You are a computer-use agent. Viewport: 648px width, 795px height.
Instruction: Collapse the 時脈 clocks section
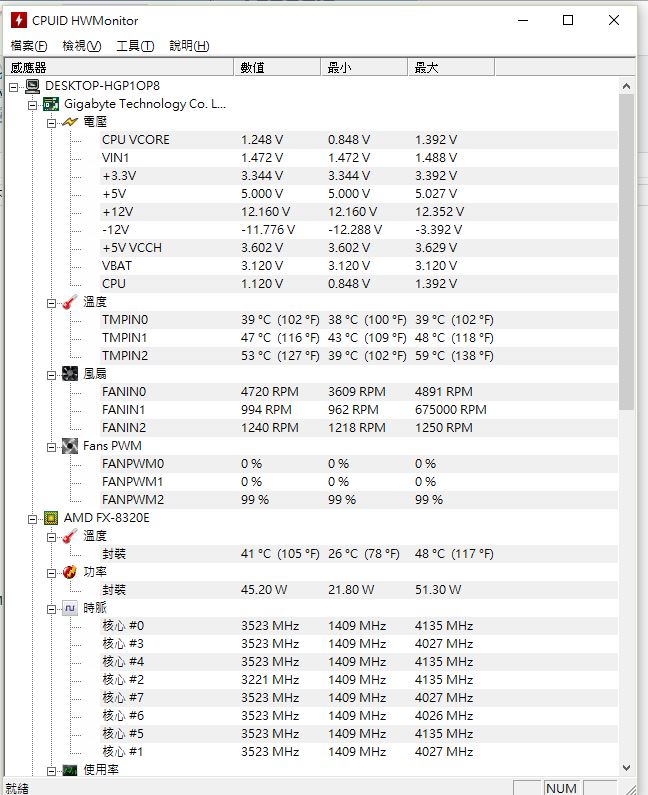coord(51,609)
